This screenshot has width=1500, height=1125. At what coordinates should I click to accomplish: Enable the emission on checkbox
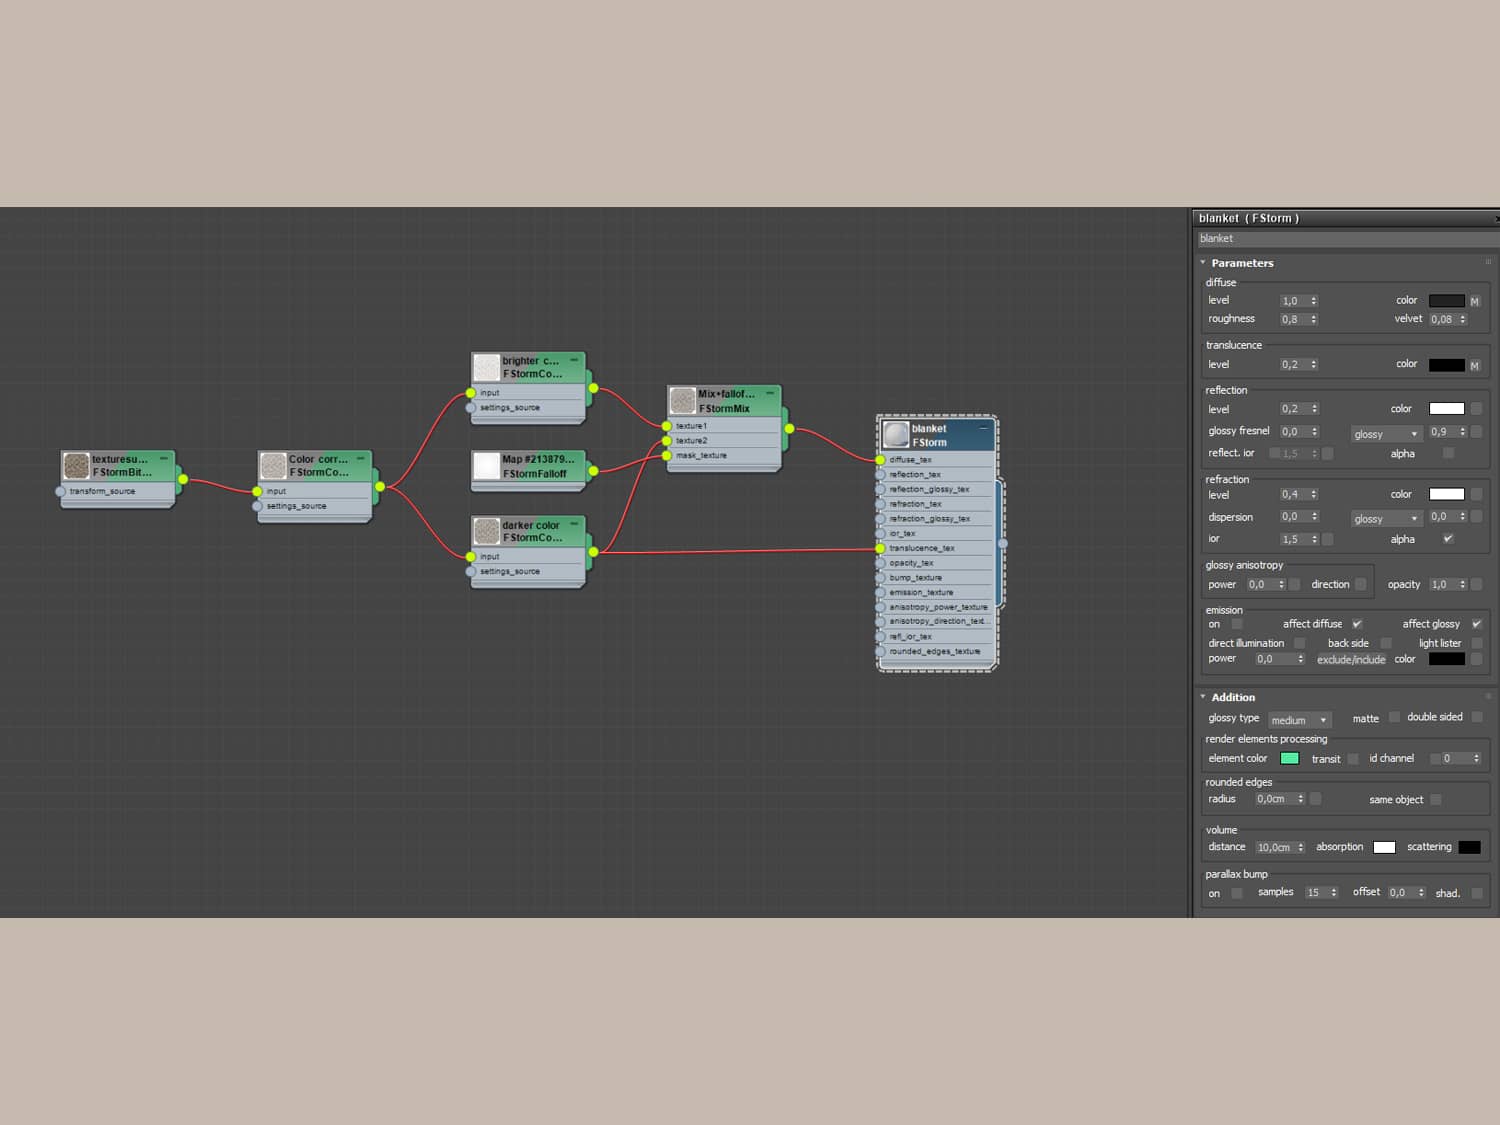[1237, 624]
